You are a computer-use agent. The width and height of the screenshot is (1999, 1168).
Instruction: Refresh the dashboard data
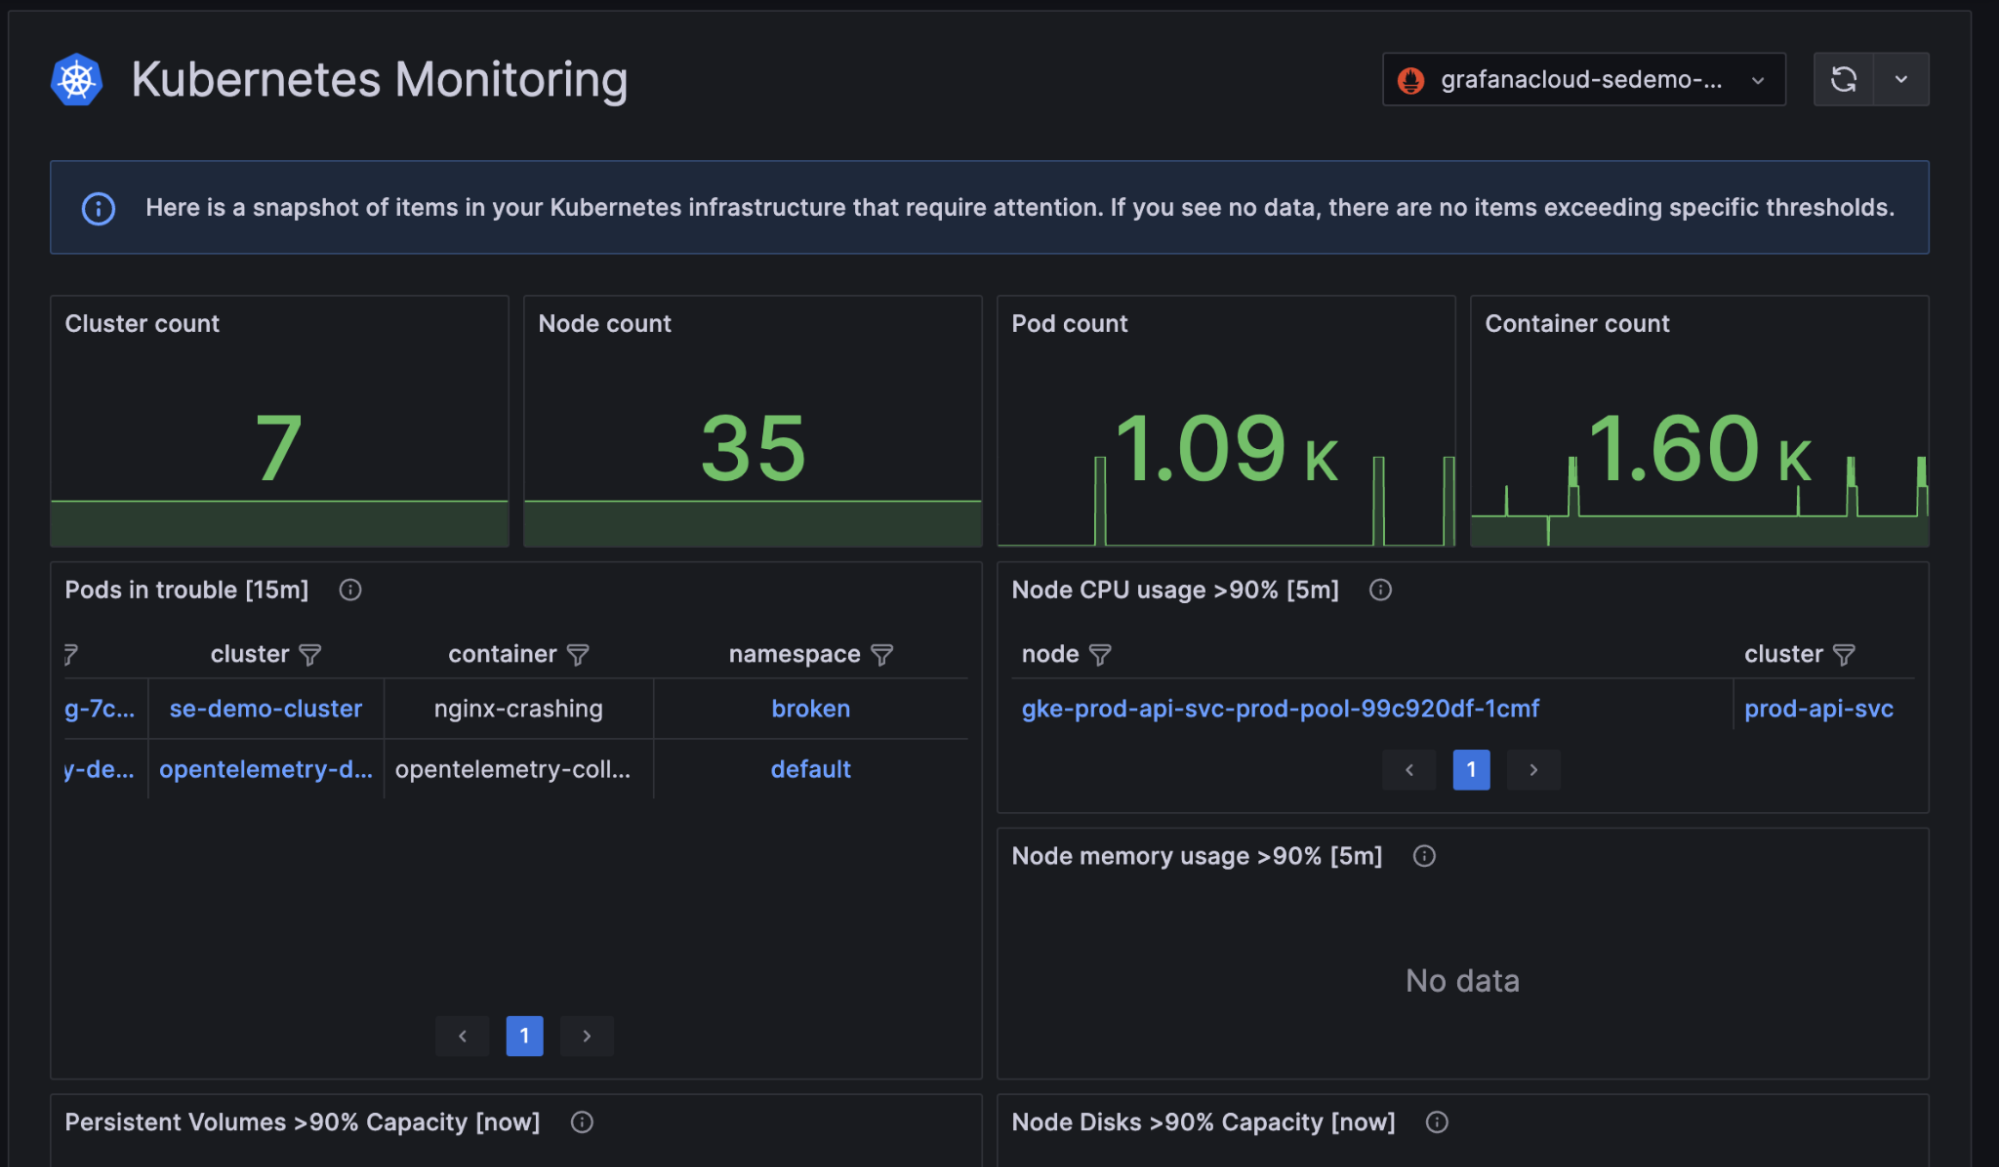[1845, 79]
